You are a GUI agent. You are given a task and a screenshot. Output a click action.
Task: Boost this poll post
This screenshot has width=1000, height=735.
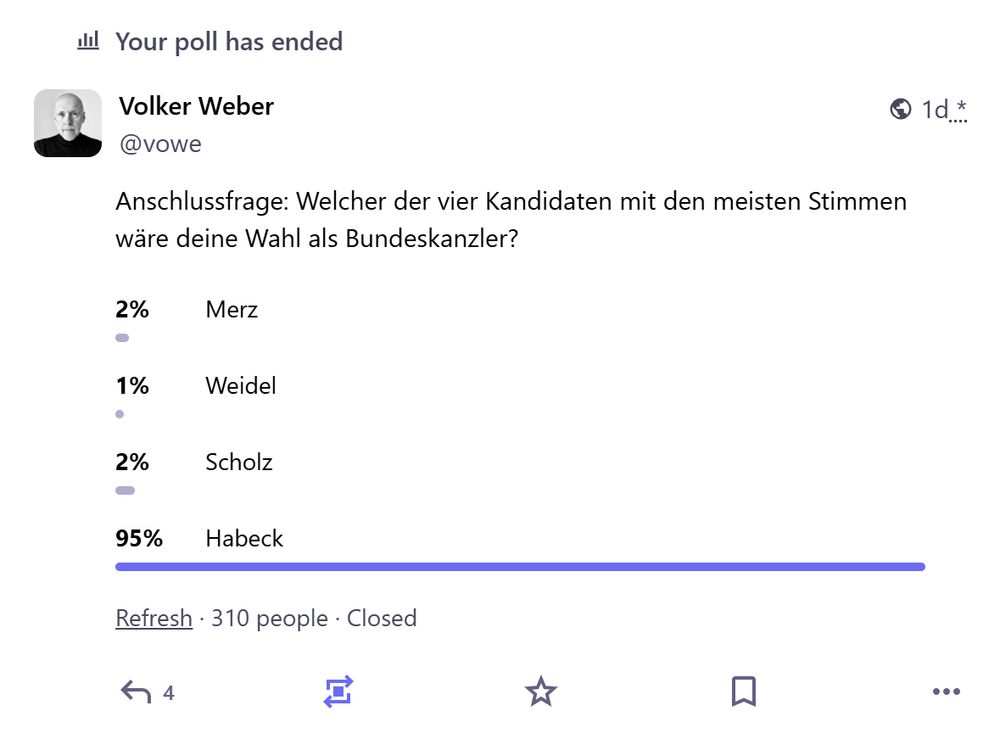tap(339, 690)
